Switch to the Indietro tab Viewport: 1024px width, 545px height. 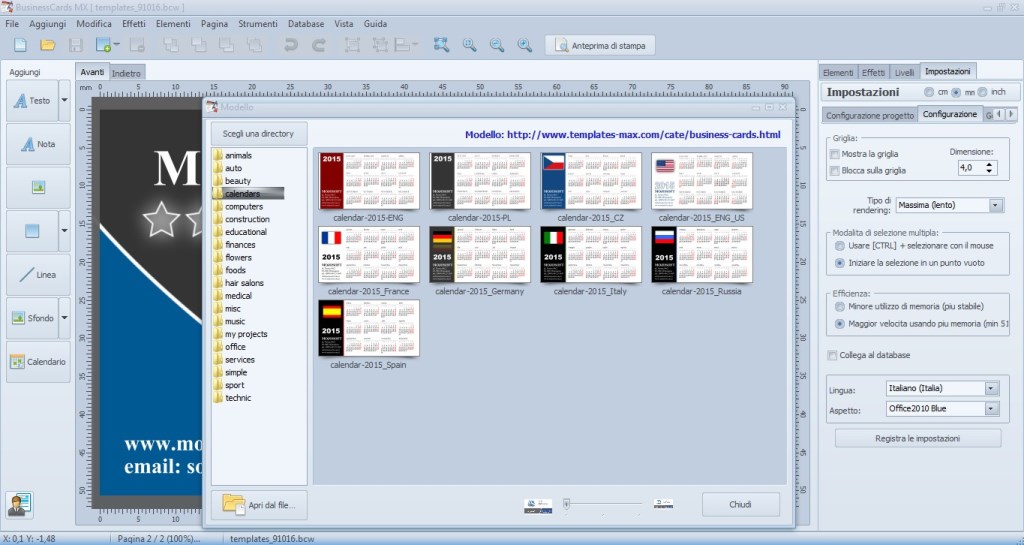[126, 73]
